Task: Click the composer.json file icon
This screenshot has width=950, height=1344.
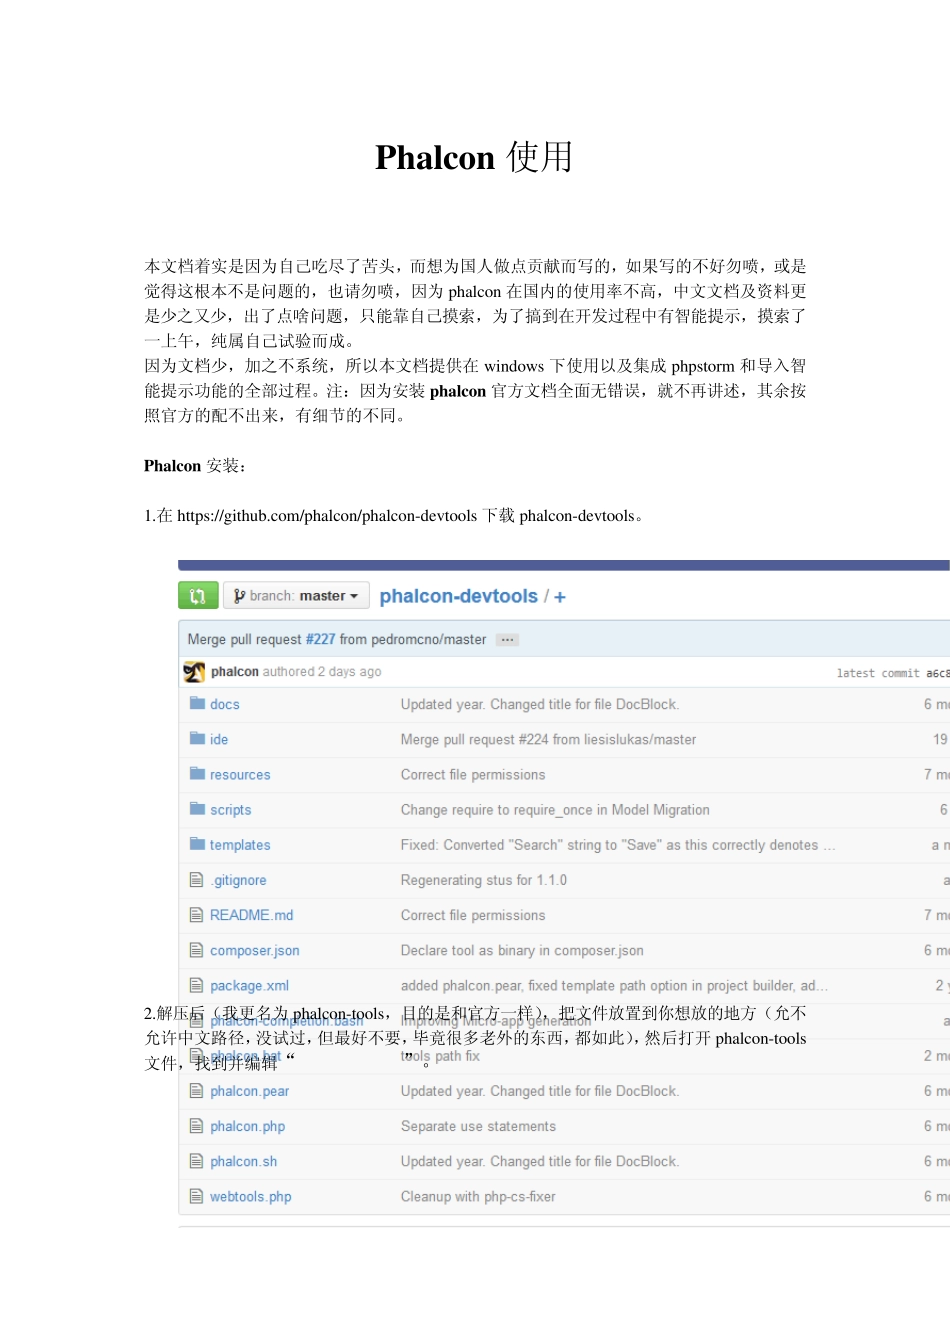Action: point(197,950)
